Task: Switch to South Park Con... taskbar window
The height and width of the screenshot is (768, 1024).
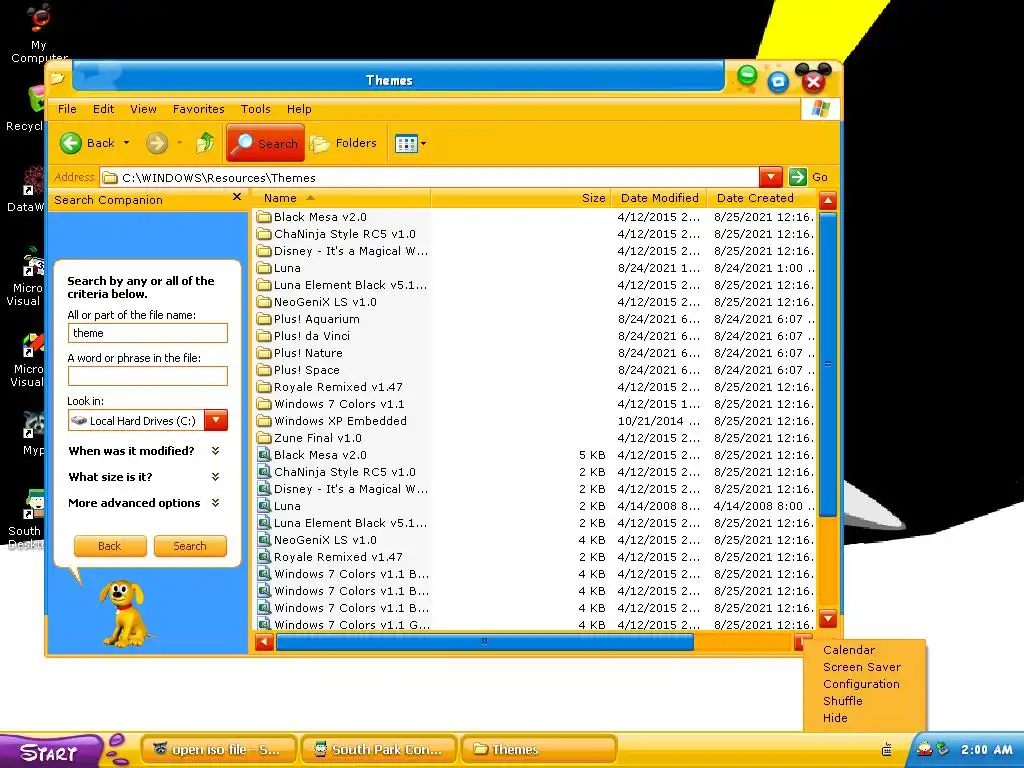Action: [379, 750]
